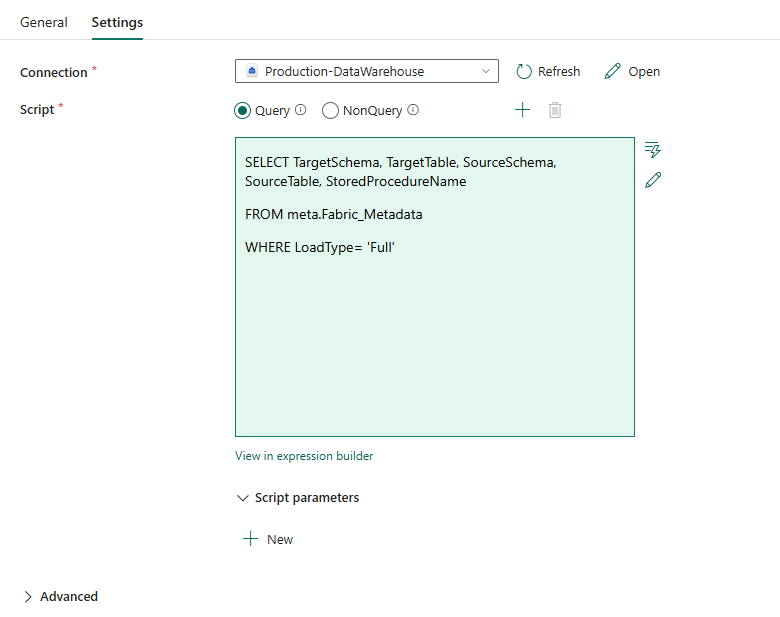The width and height of the screenshot is (780, 617).
Task: Expand the Connection dropdown arrow
Action: 486,71
